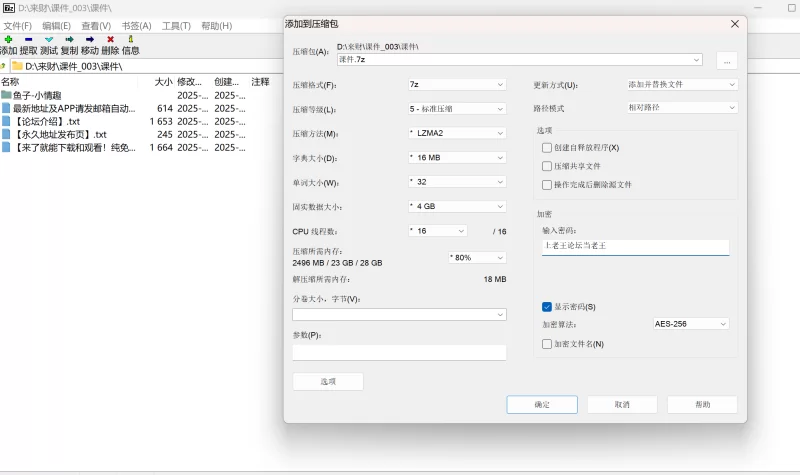This screenshot has width=800, height=475.
Task: Click the Copy (复制) toolbar icon
Action: 69,39
